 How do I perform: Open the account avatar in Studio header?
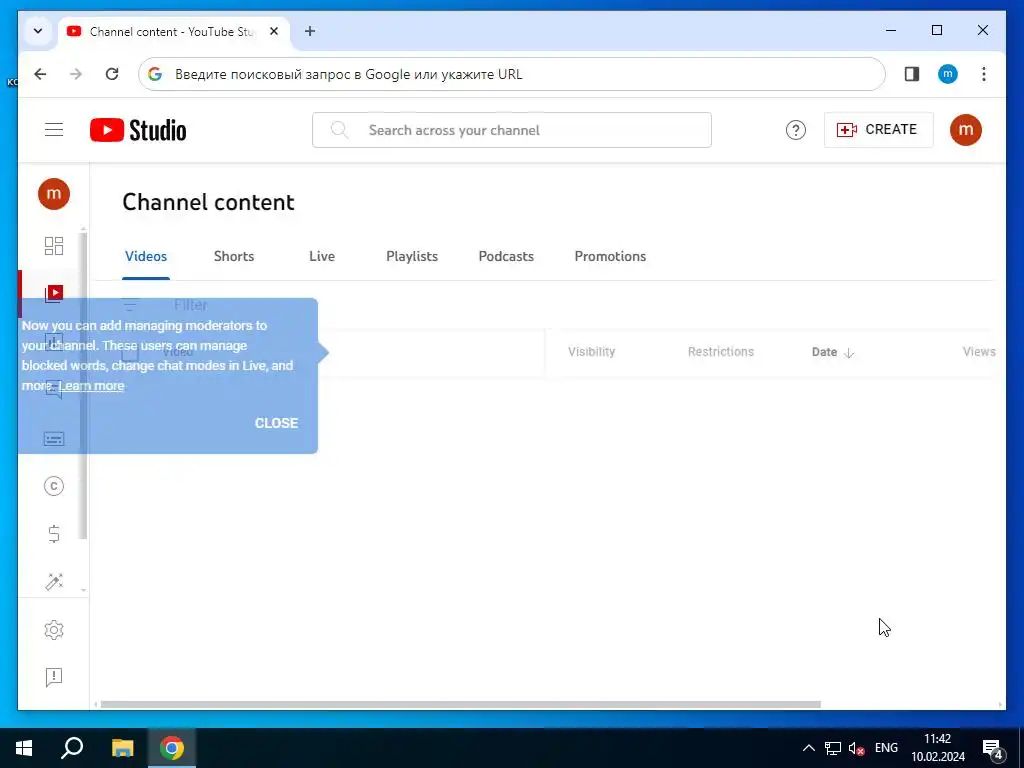click(965, 130)
